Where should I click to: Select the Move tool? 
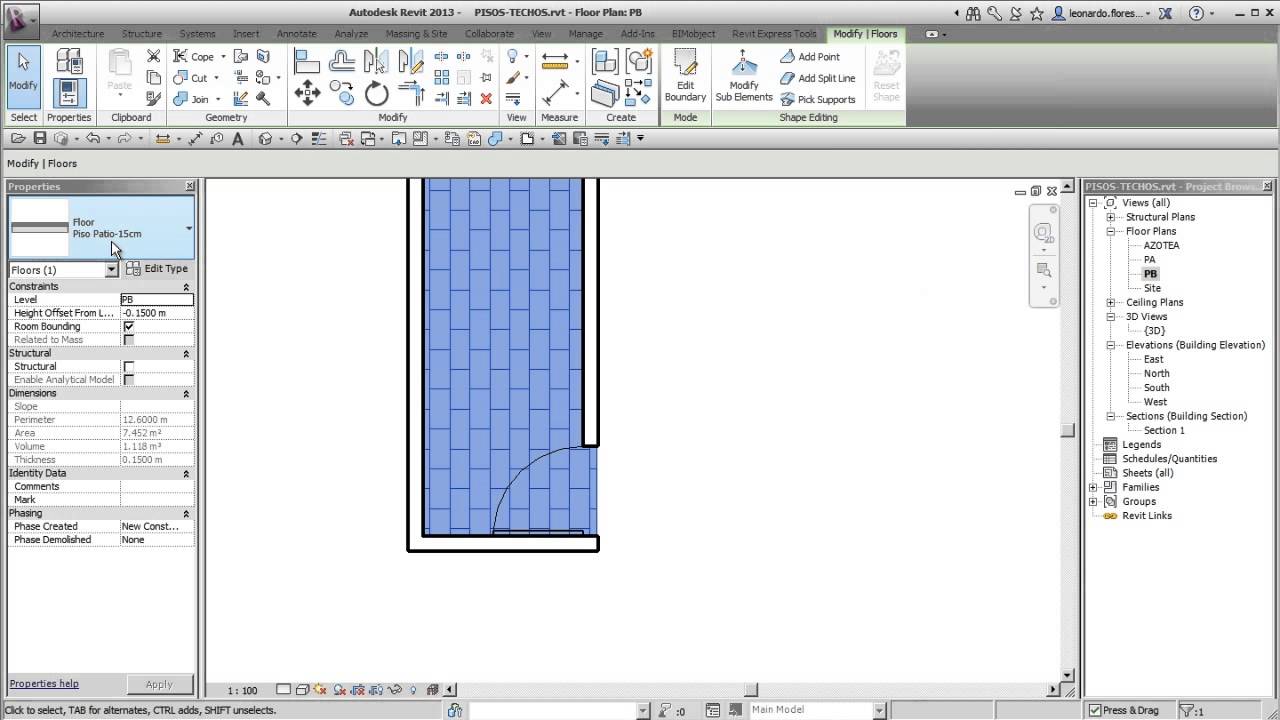[307, 94]
